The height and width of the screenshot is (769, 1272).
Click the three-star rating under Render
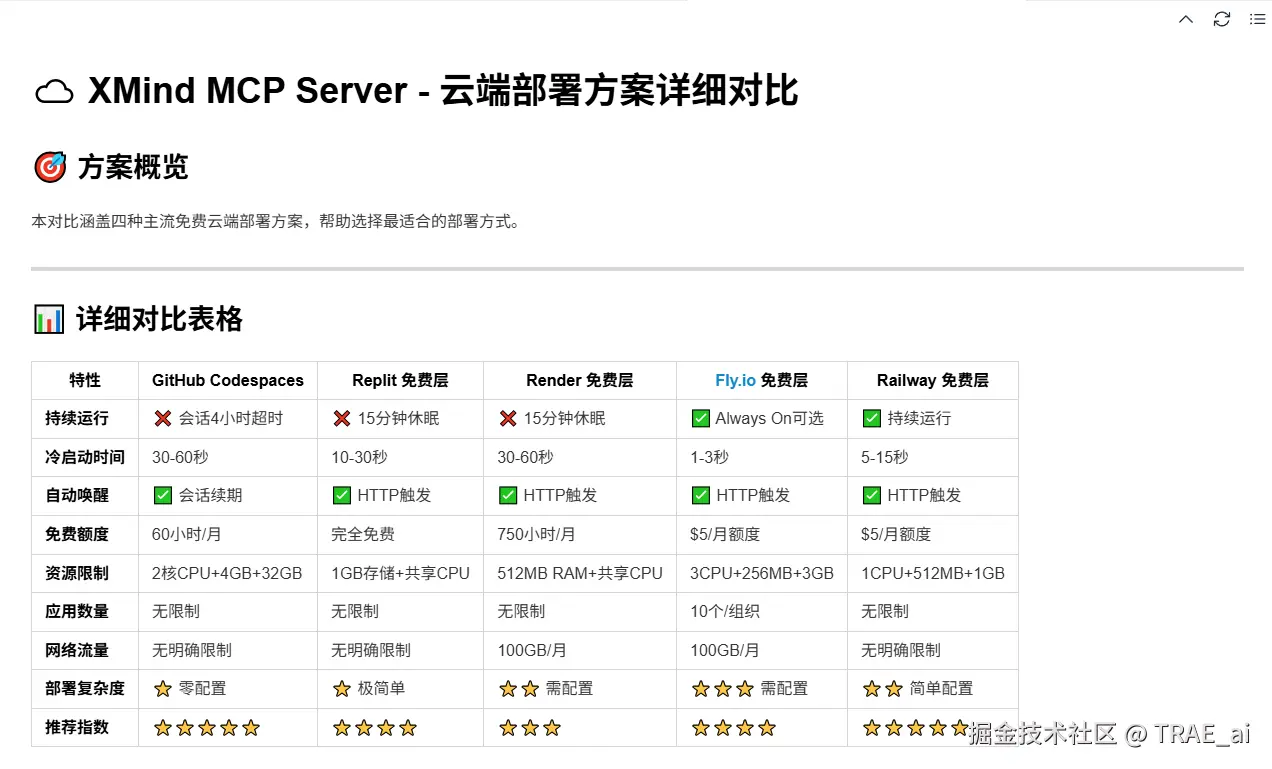coord(530,727)
